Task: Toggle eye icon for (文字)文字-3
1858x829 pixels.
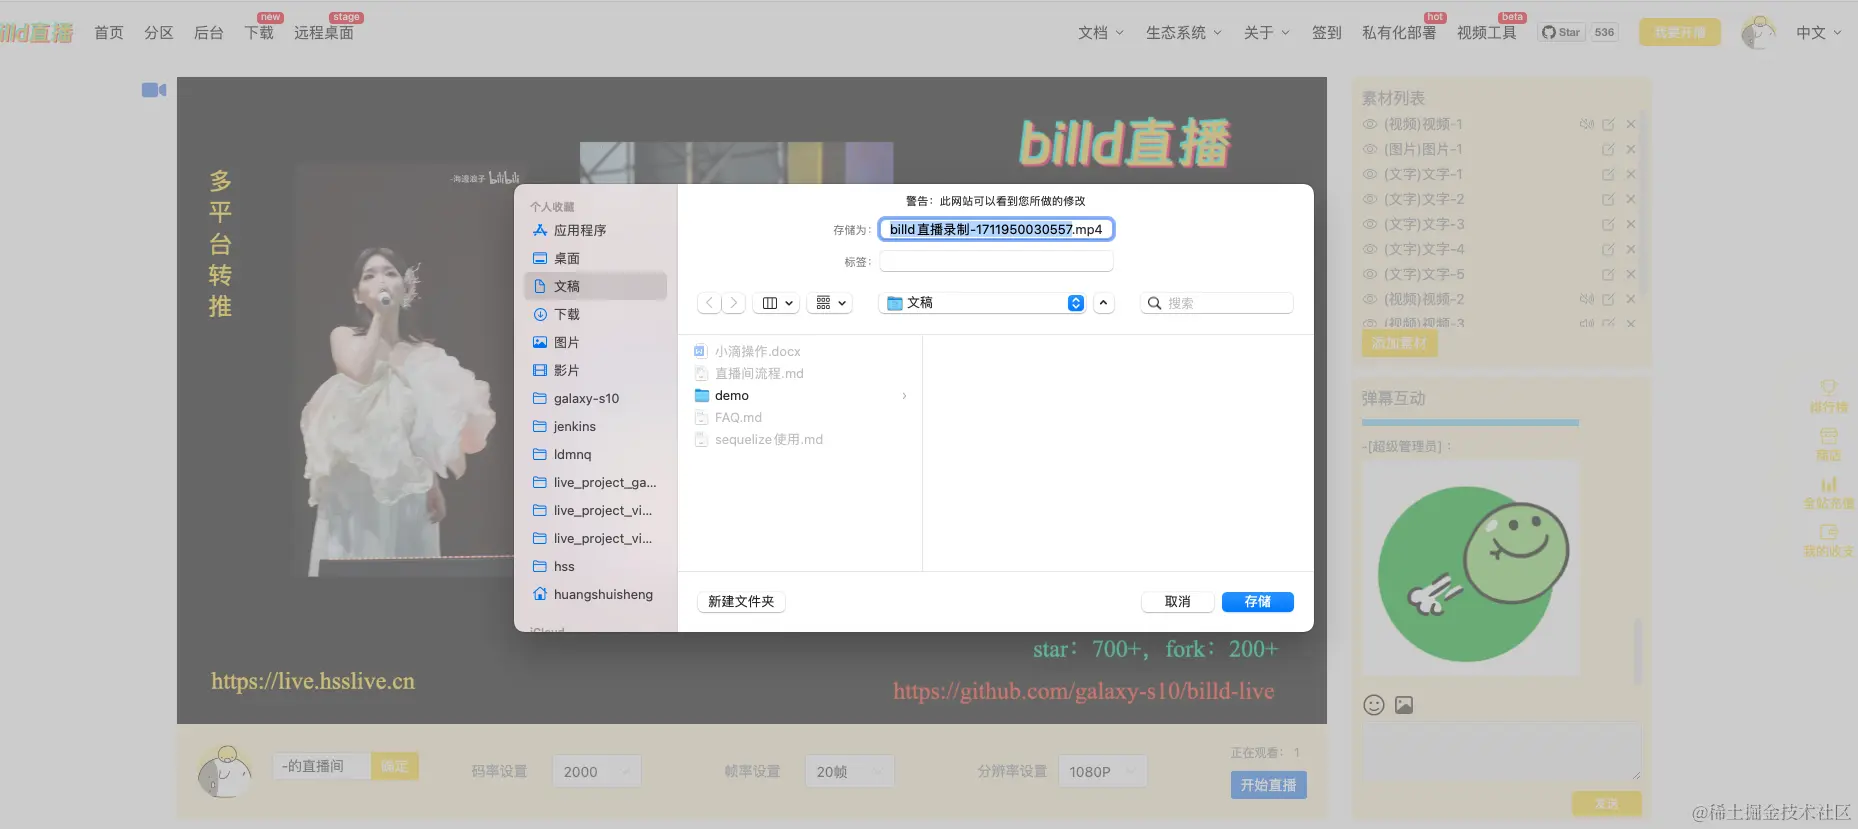Action: pos(1370,224)
